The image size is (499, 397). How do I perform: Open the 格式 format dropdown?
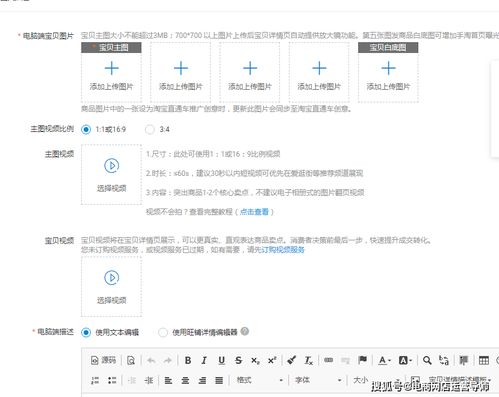click(x=259, y=380)
